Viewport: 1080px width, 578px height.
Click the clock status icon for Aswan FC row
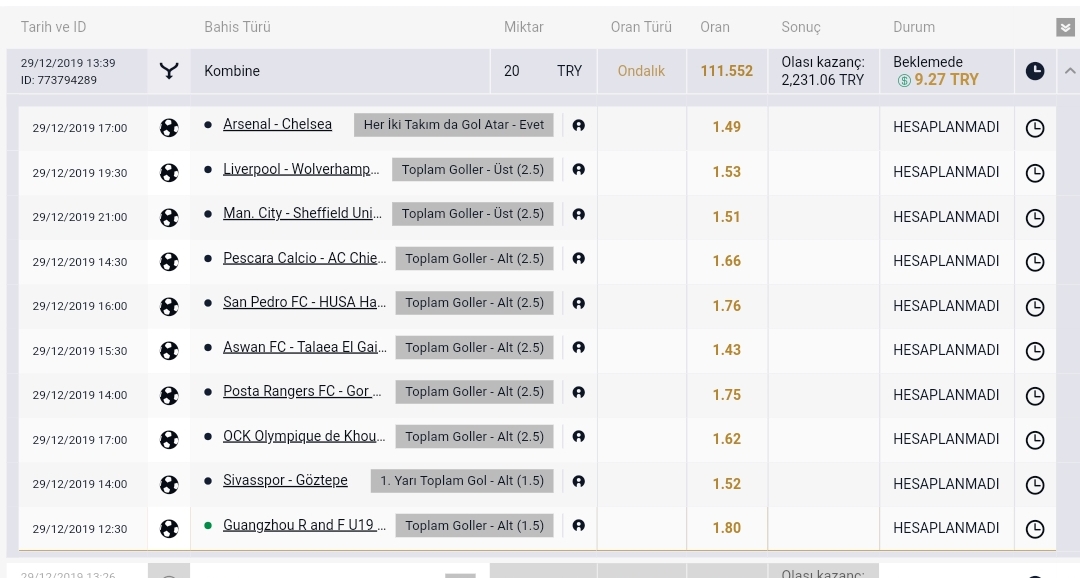point(1035,350)
